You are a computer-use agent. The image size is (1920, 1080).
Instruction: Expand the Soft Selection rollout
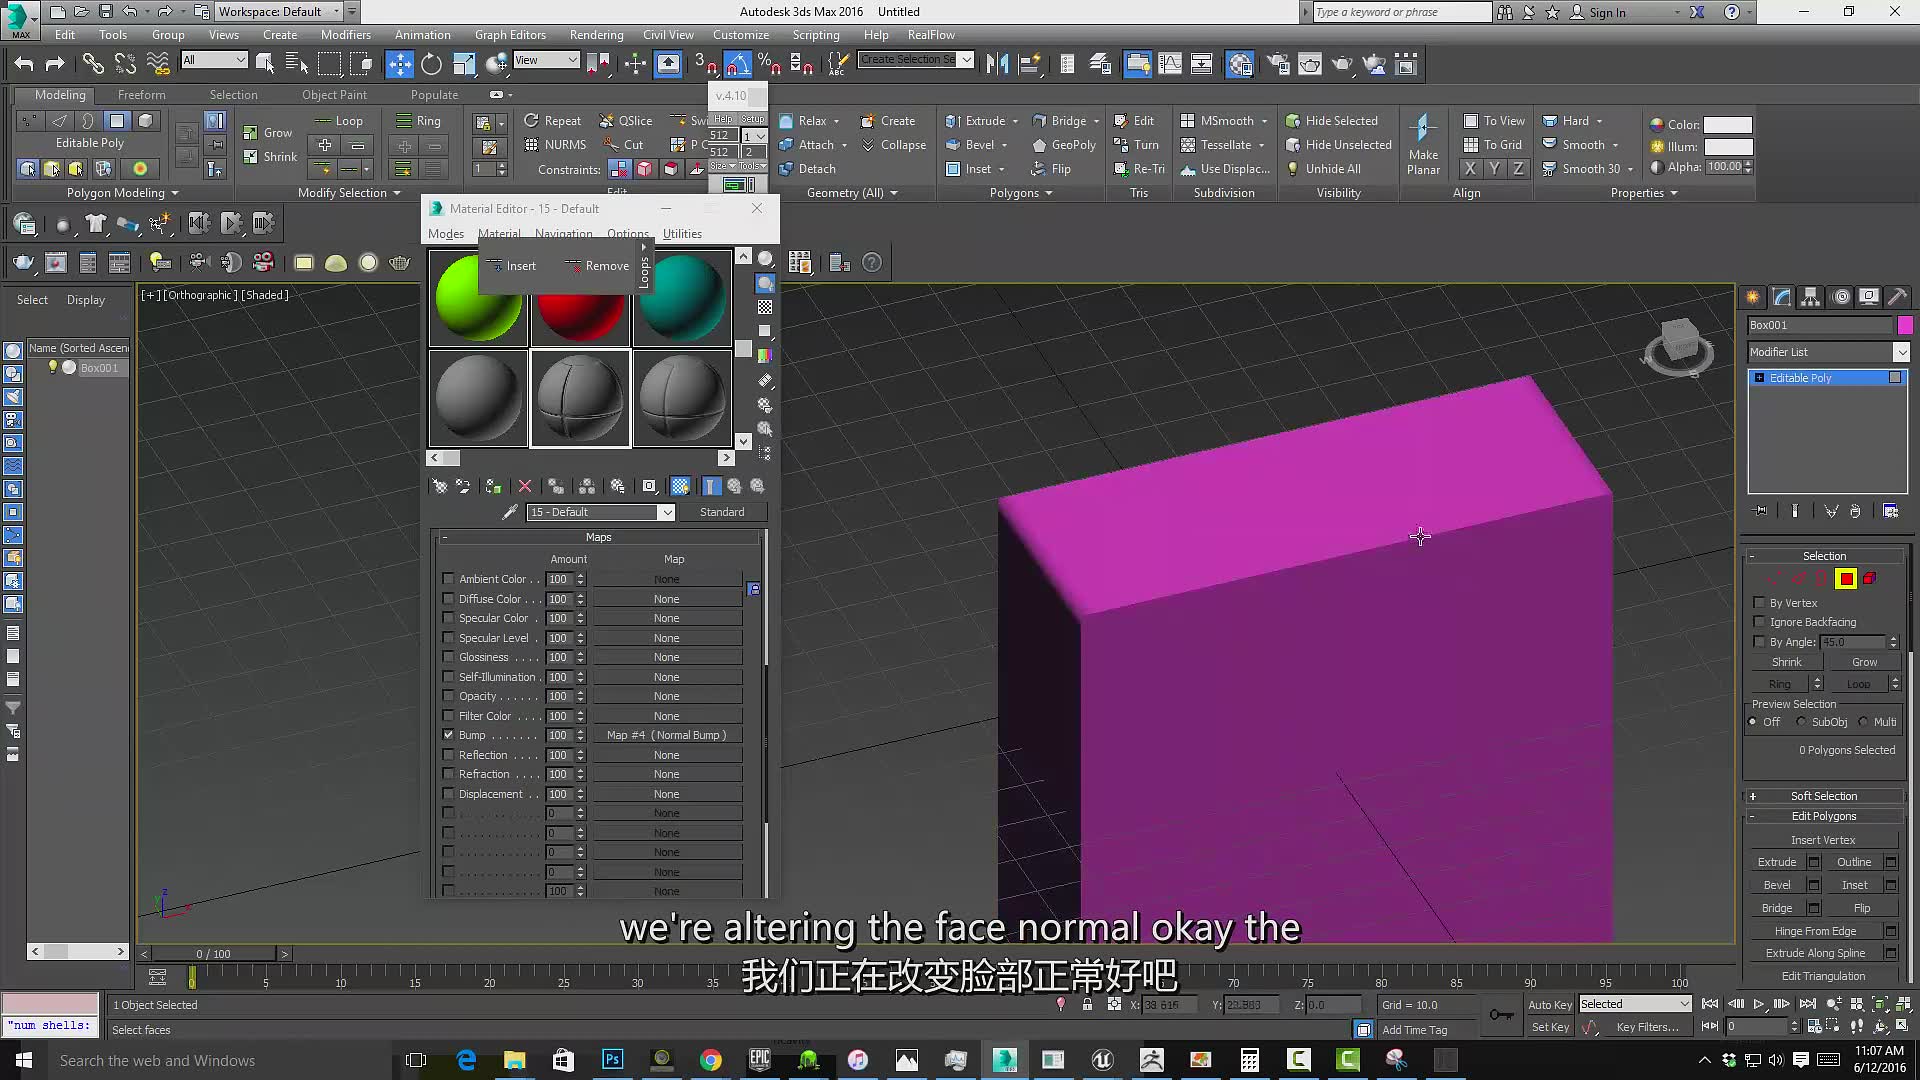[x=1824, y=796]
